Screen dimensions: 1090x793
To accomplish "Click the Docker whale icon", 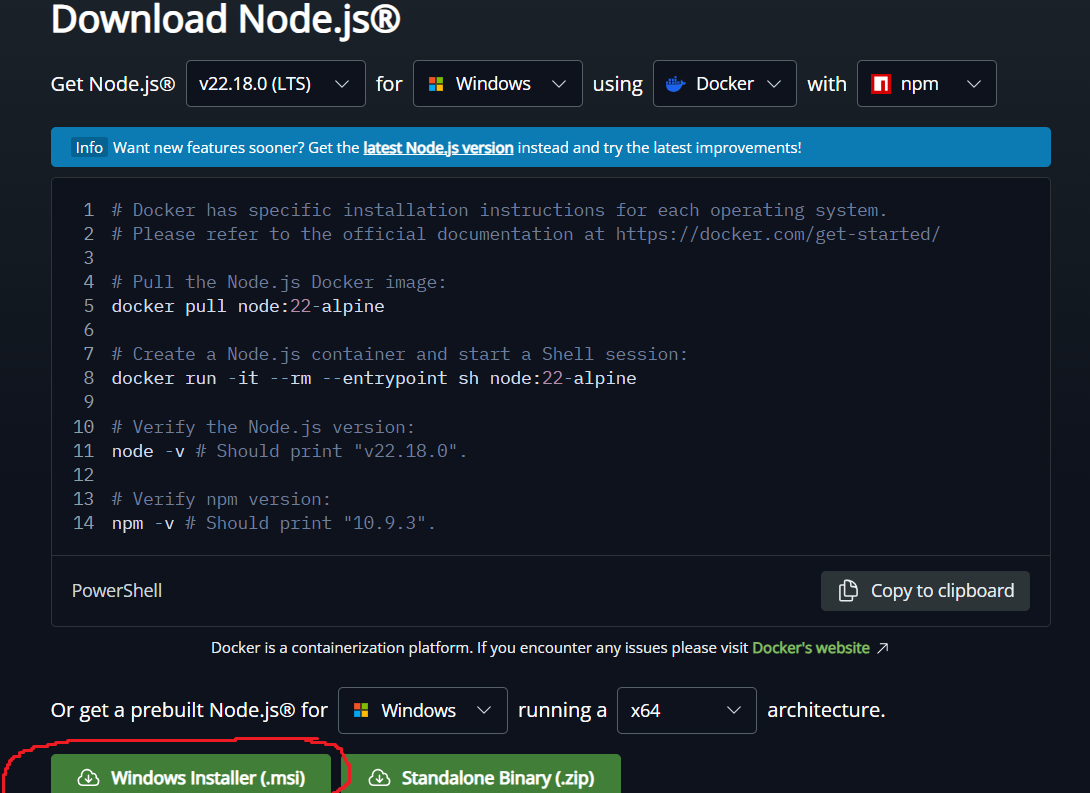I will click(675, 84).
